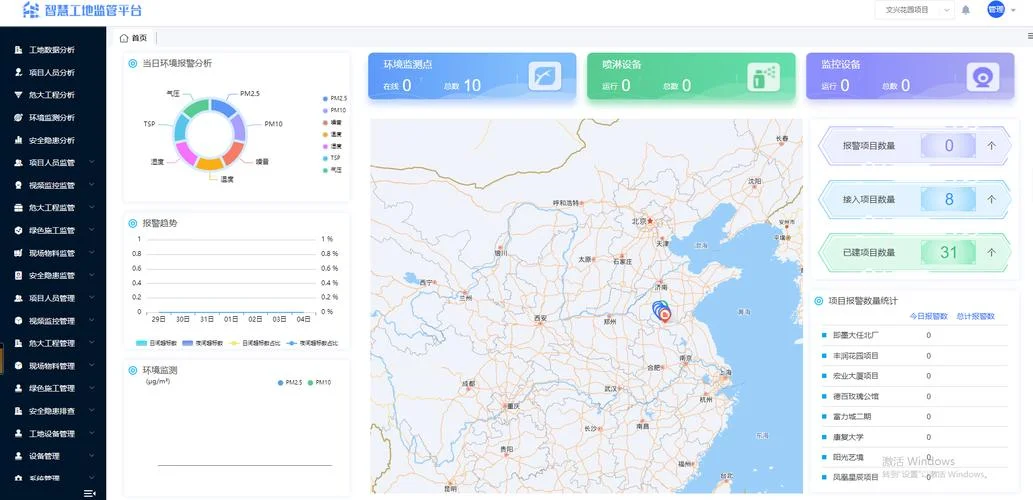This screenshot has height=500, width=1033.
Task: Toggle PM10 legend in 环境监测 chart
Action: click(x=320, y=383)
